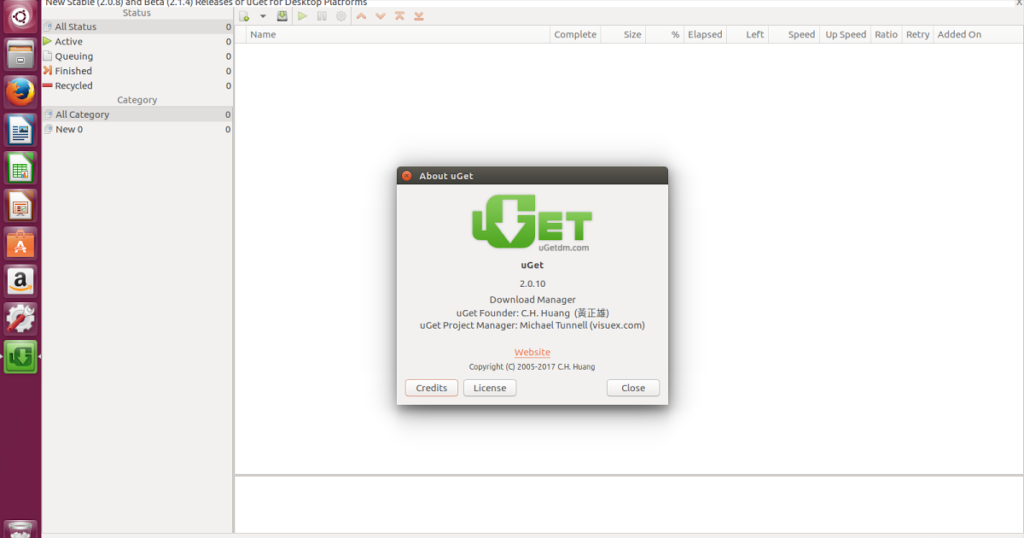Click the Move to Bottom icon
Screen dimensions: 1024x538
419,16
